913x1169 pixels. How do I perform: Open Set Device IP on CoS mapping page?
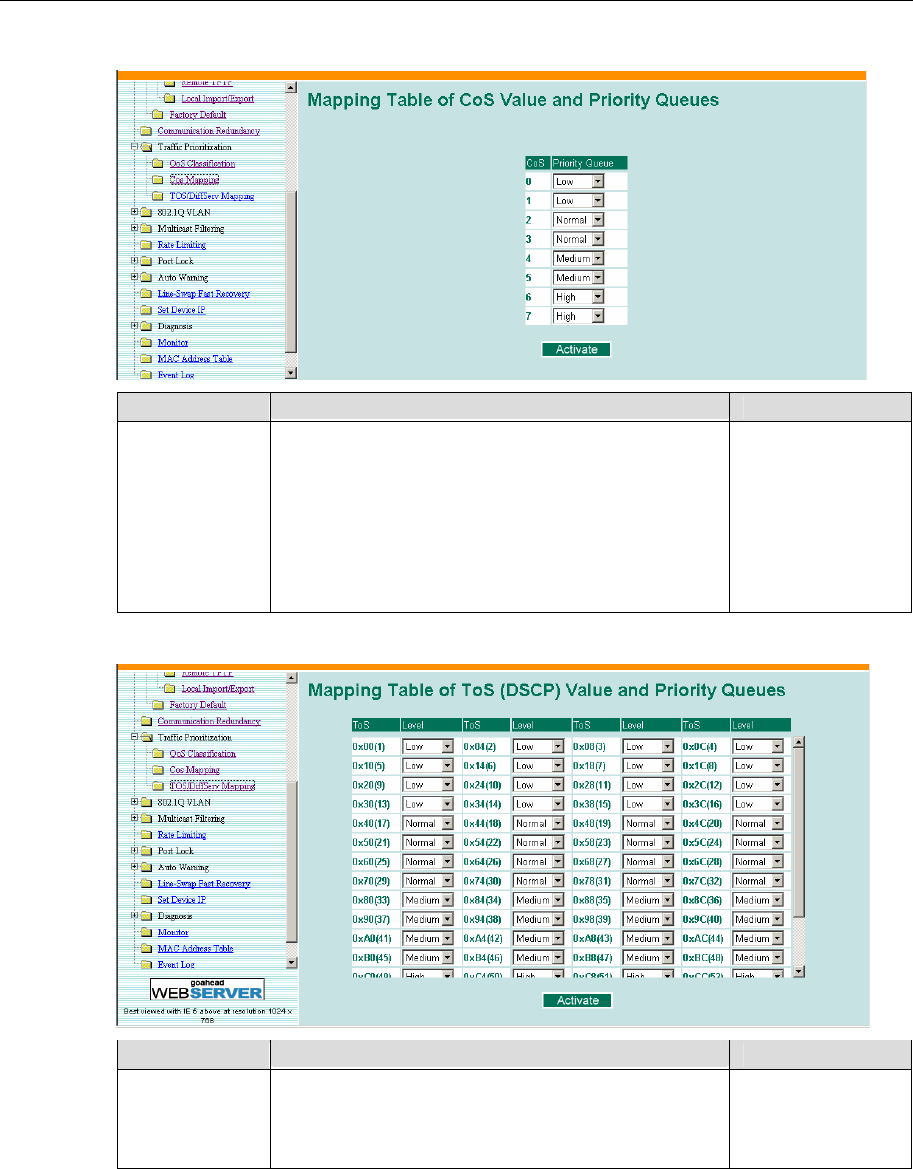point(181,309)
